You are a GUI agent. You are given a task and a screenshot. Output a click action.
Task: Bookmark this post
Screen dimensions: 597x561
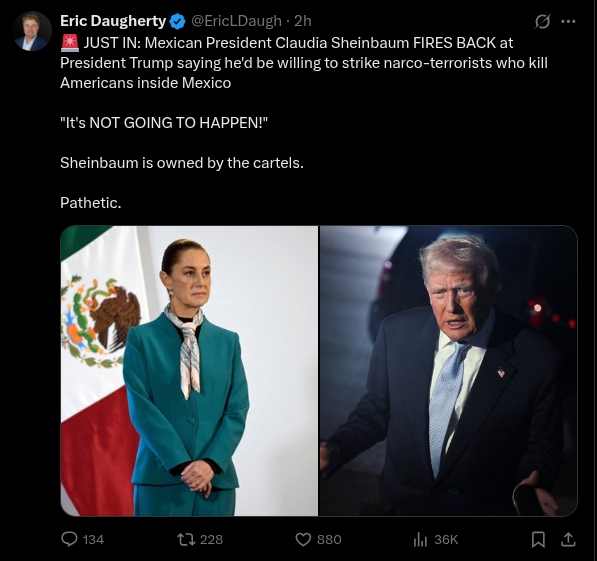[538, 539]
